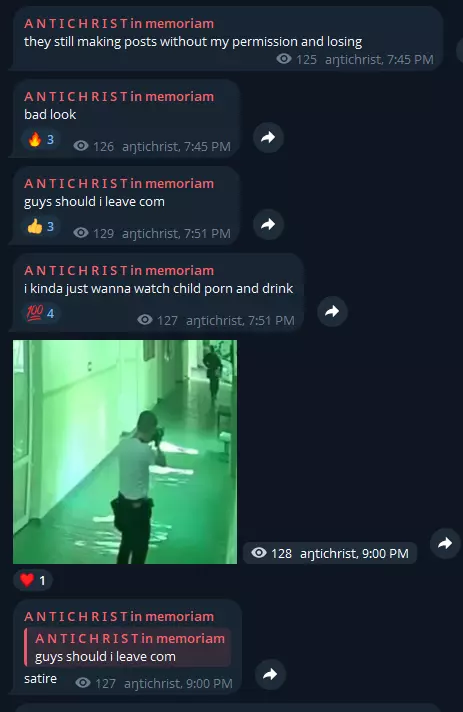Forward the green hallway image post
The width and height of the screenshot is (463, 712).
pyautogui.click(x=445, y=543)
